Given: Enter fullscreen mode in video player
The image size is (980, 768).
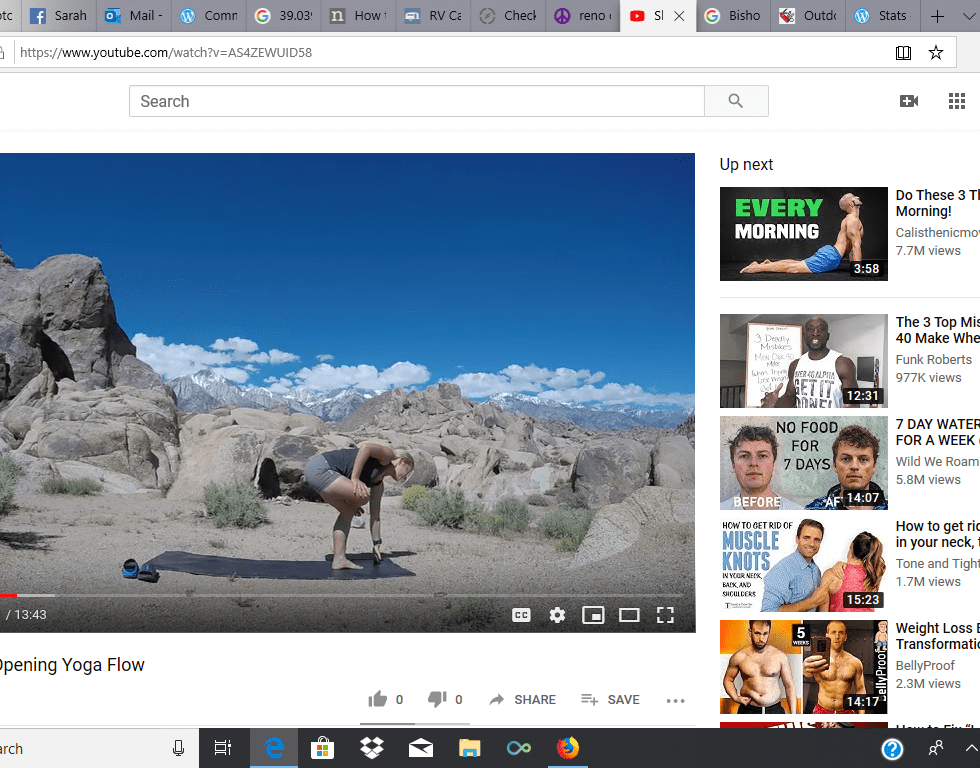Looking at the screenshot, I should [x=665, y=615].
